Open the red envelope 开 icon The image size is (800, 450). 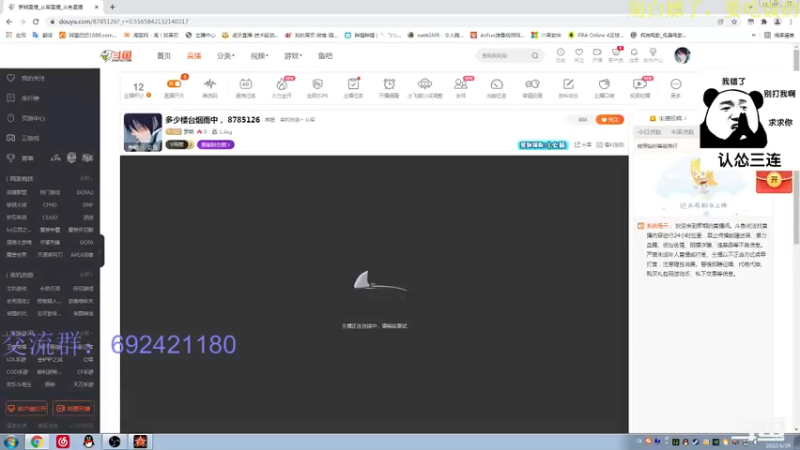[774, 181]
